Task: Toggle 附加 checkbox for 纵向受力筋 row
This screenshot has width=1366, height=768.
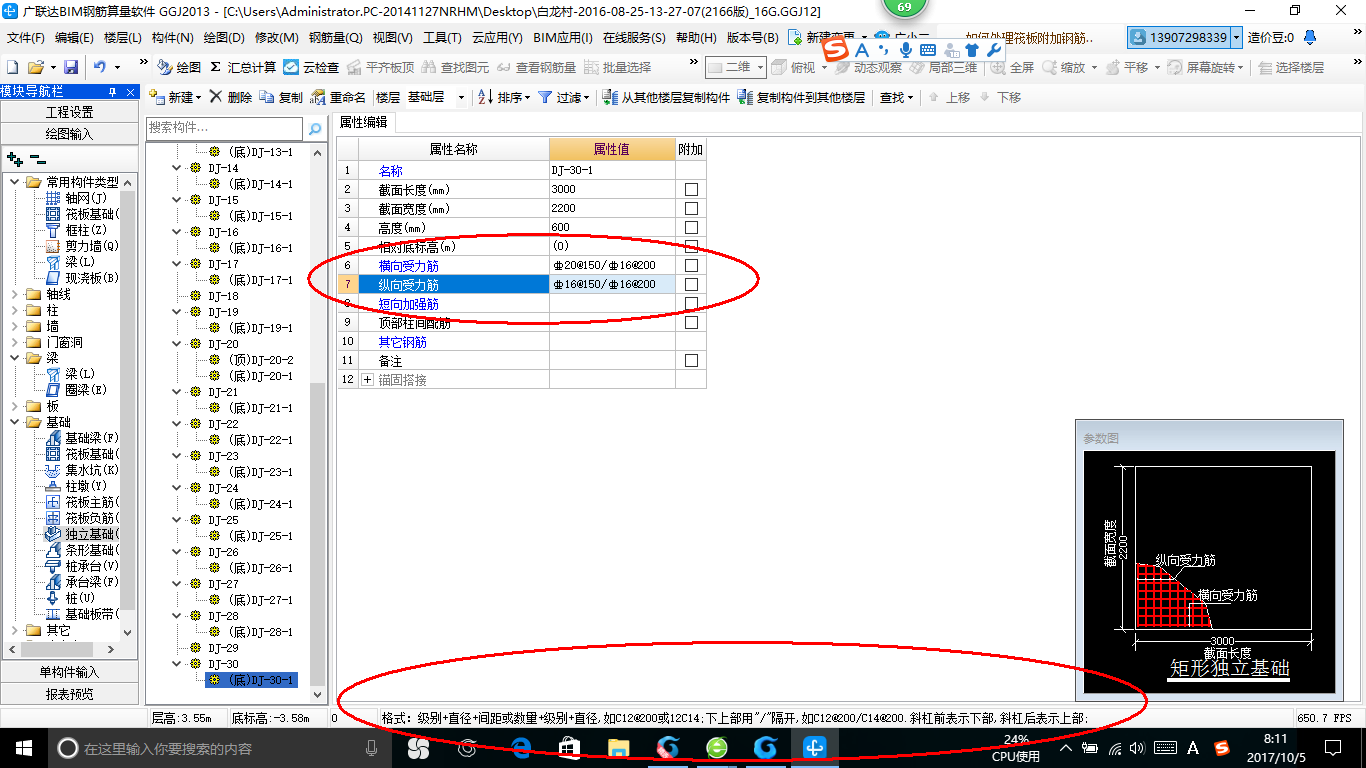Action: 691,285
